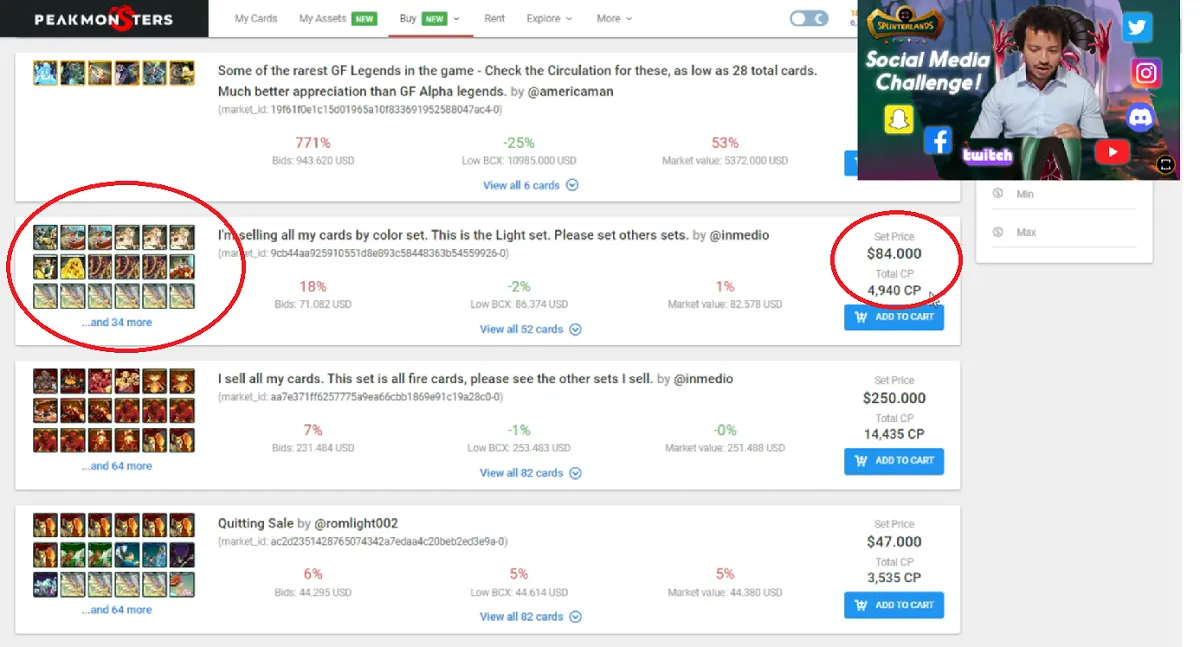Click the Instagram icon in the webcam overlay

1146,73
